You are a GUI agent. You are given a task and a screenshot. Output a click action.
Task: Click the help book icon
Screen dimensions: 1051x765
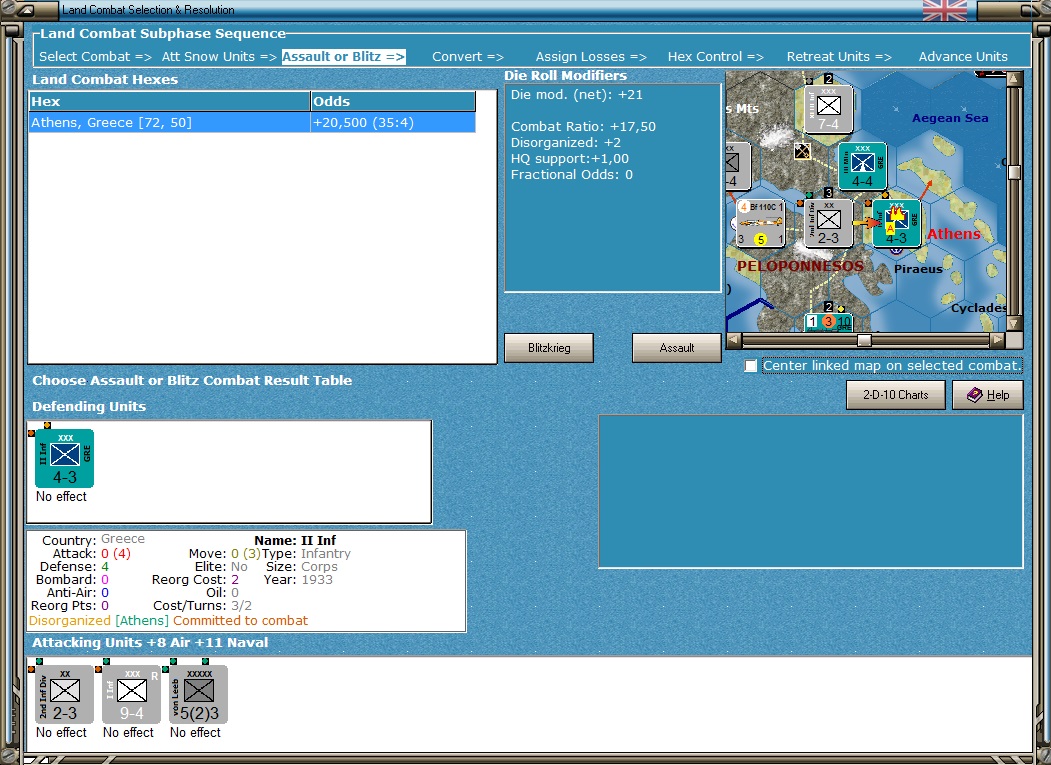click(975, 395)
